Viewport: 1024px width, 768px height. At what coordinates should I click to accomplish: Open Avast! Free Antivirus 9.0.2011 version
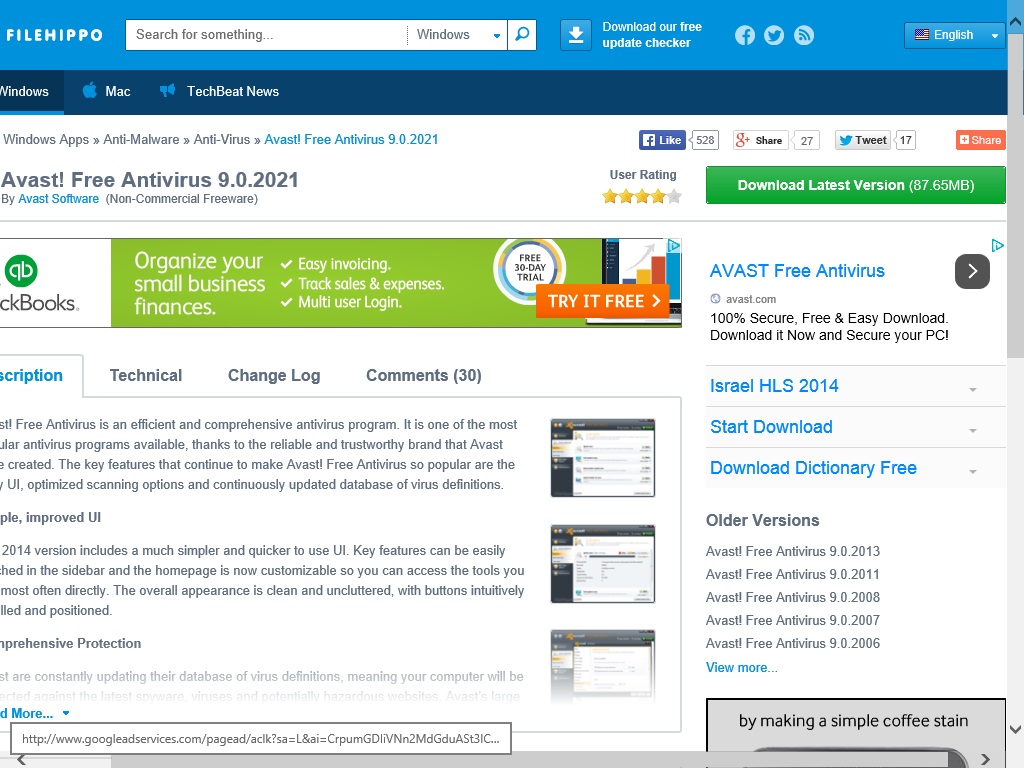(793, 574)
